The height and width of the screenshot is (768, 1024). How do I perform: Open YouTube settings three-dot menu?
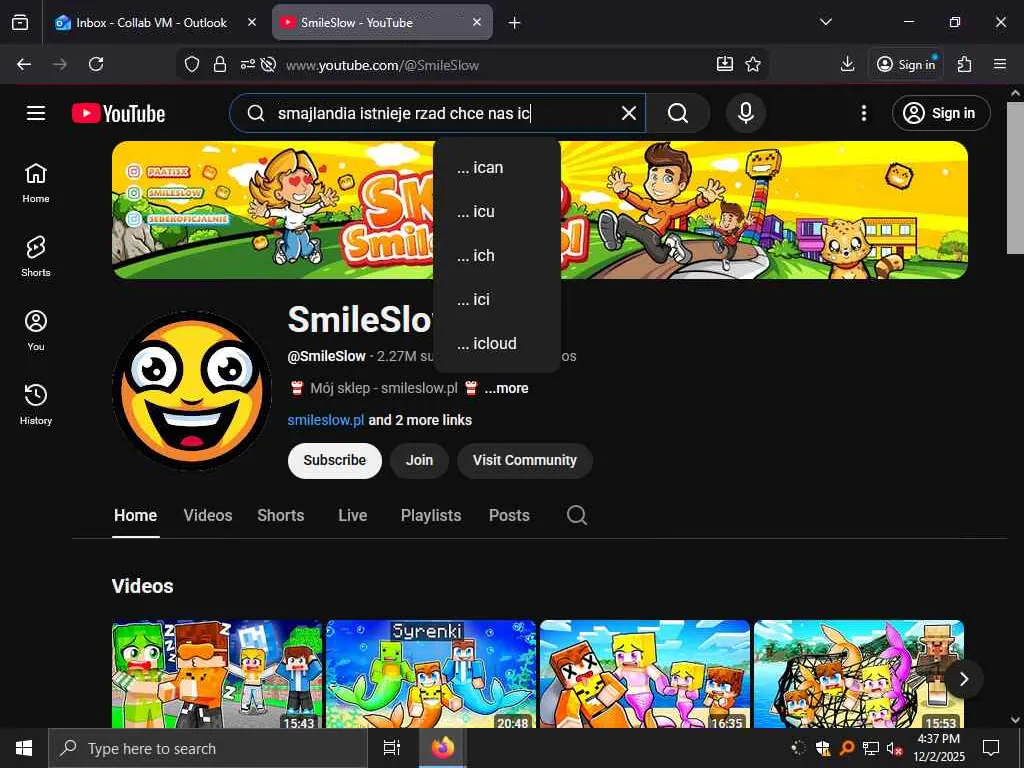click(x=863, y=113)
